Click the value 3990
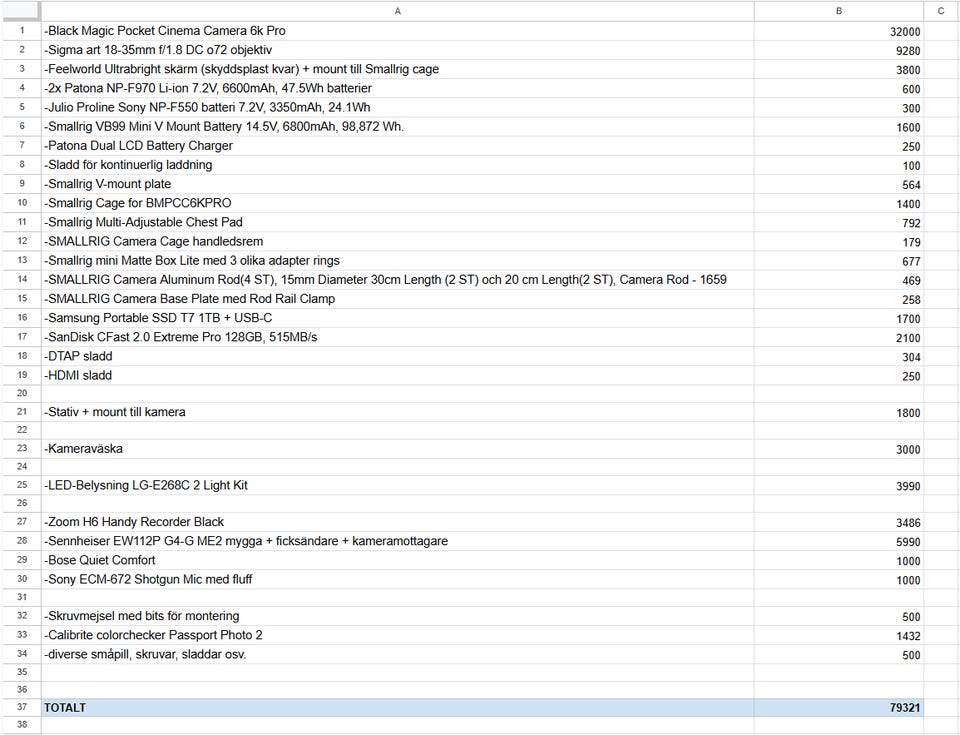Image resolution: width=960 pixels, height=735 pixels. (x=908, y=486)
